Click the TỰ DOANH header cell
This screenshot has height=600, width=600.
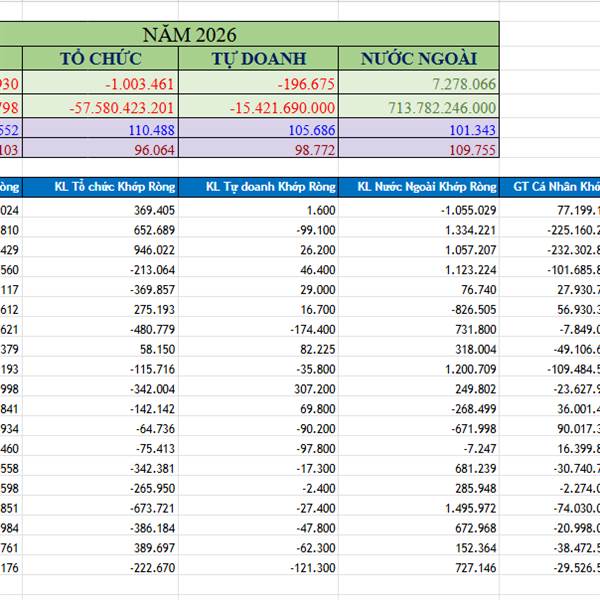pyautogui.click(x=259, y=59)
